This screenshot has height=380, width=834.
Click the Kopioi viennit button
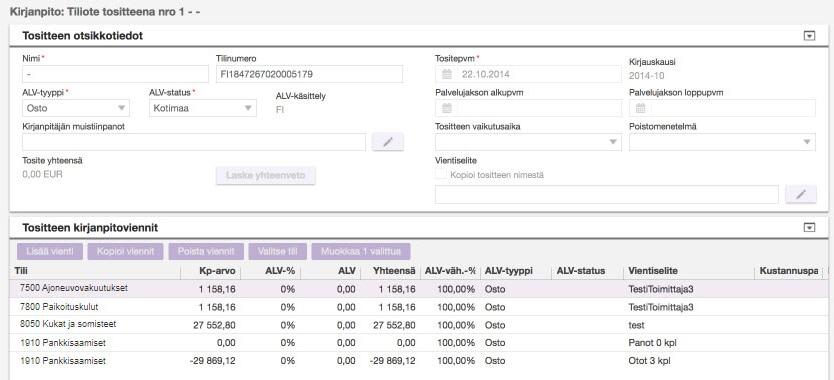coord(126,251)
